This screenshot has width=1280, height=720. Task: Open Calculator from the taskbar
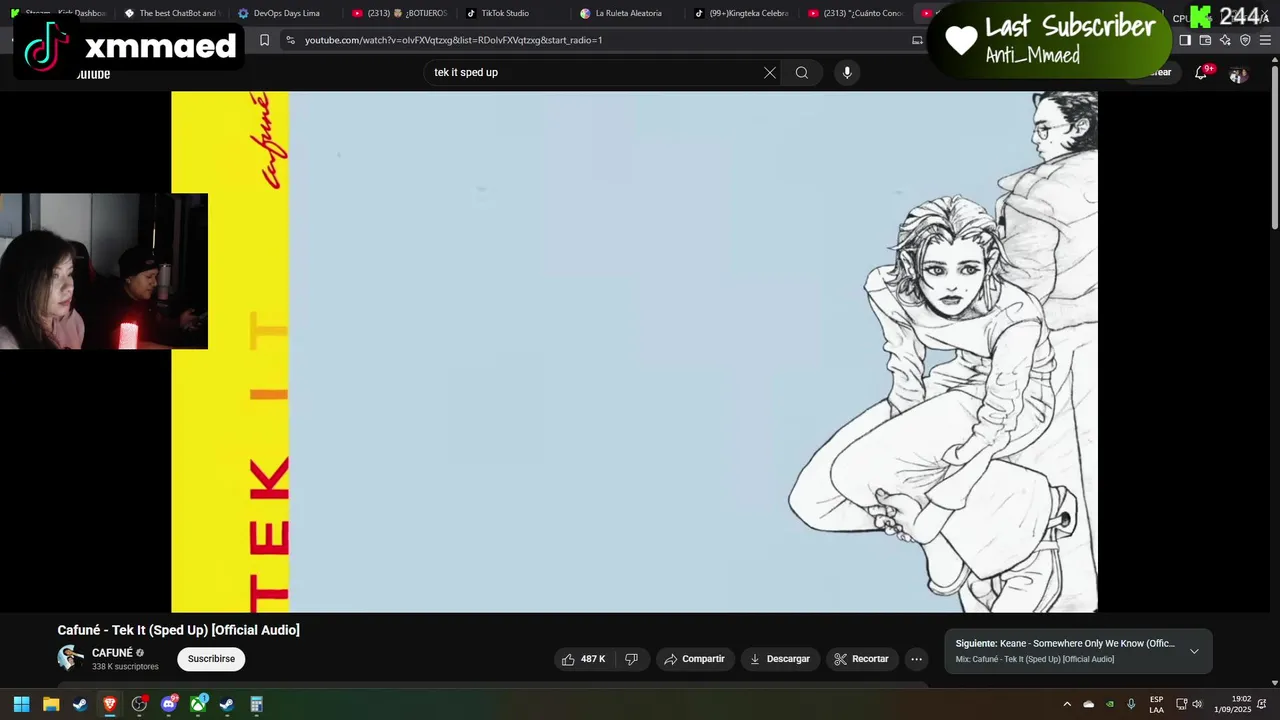point(256,704)
